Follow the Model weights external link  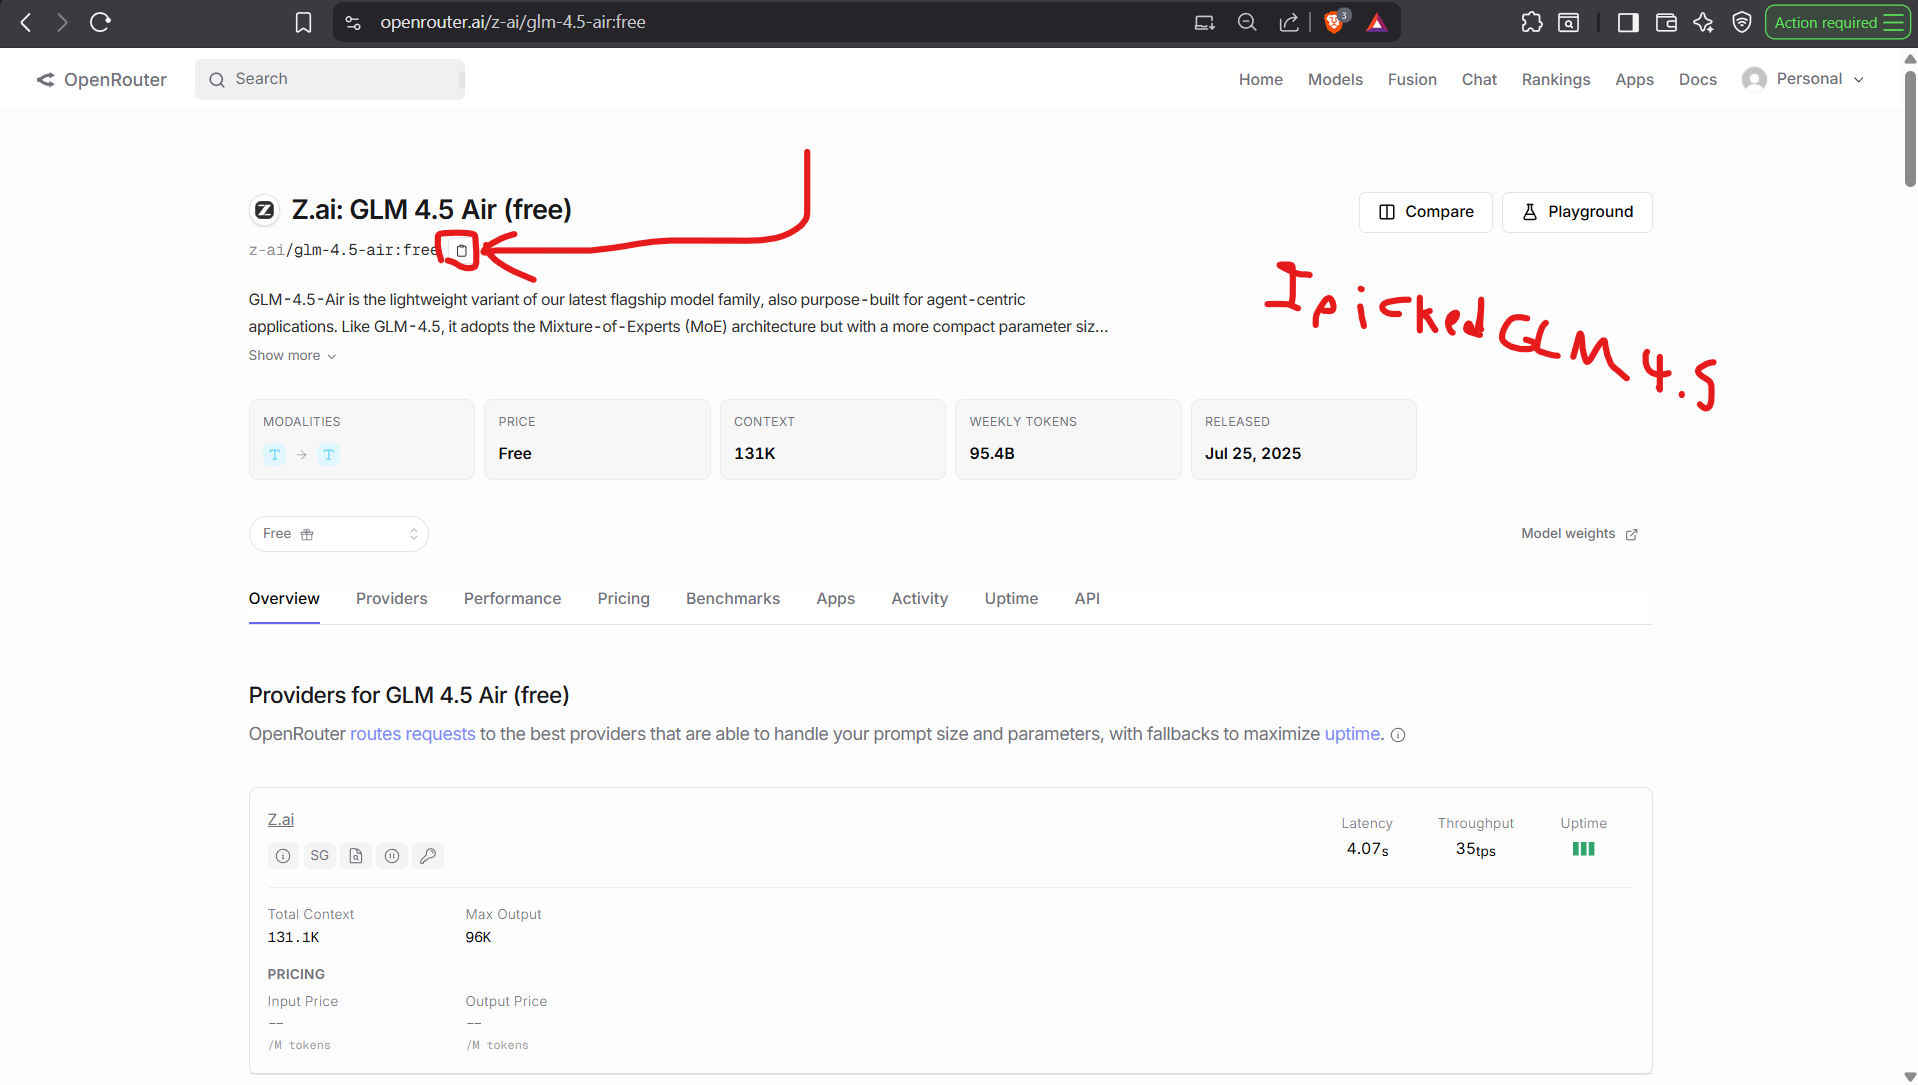click(x=1580, y=534)
